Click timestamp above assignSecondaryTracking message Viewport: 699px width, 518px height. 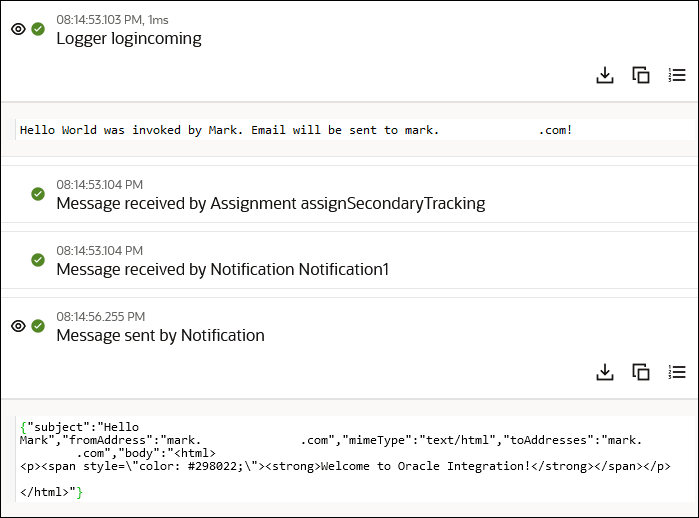point(99,185)
